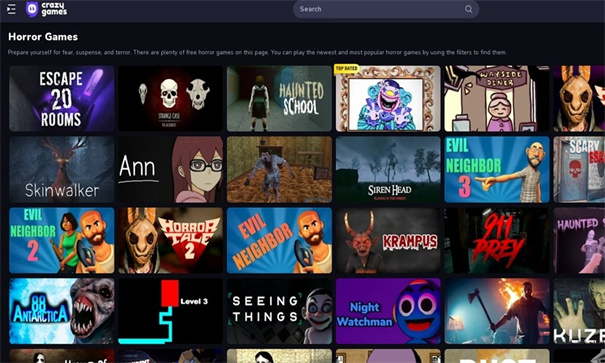Launch the 911 Prey game
Image resolution: width=605 pixels, height=363 pixels.
coord(497,240)
